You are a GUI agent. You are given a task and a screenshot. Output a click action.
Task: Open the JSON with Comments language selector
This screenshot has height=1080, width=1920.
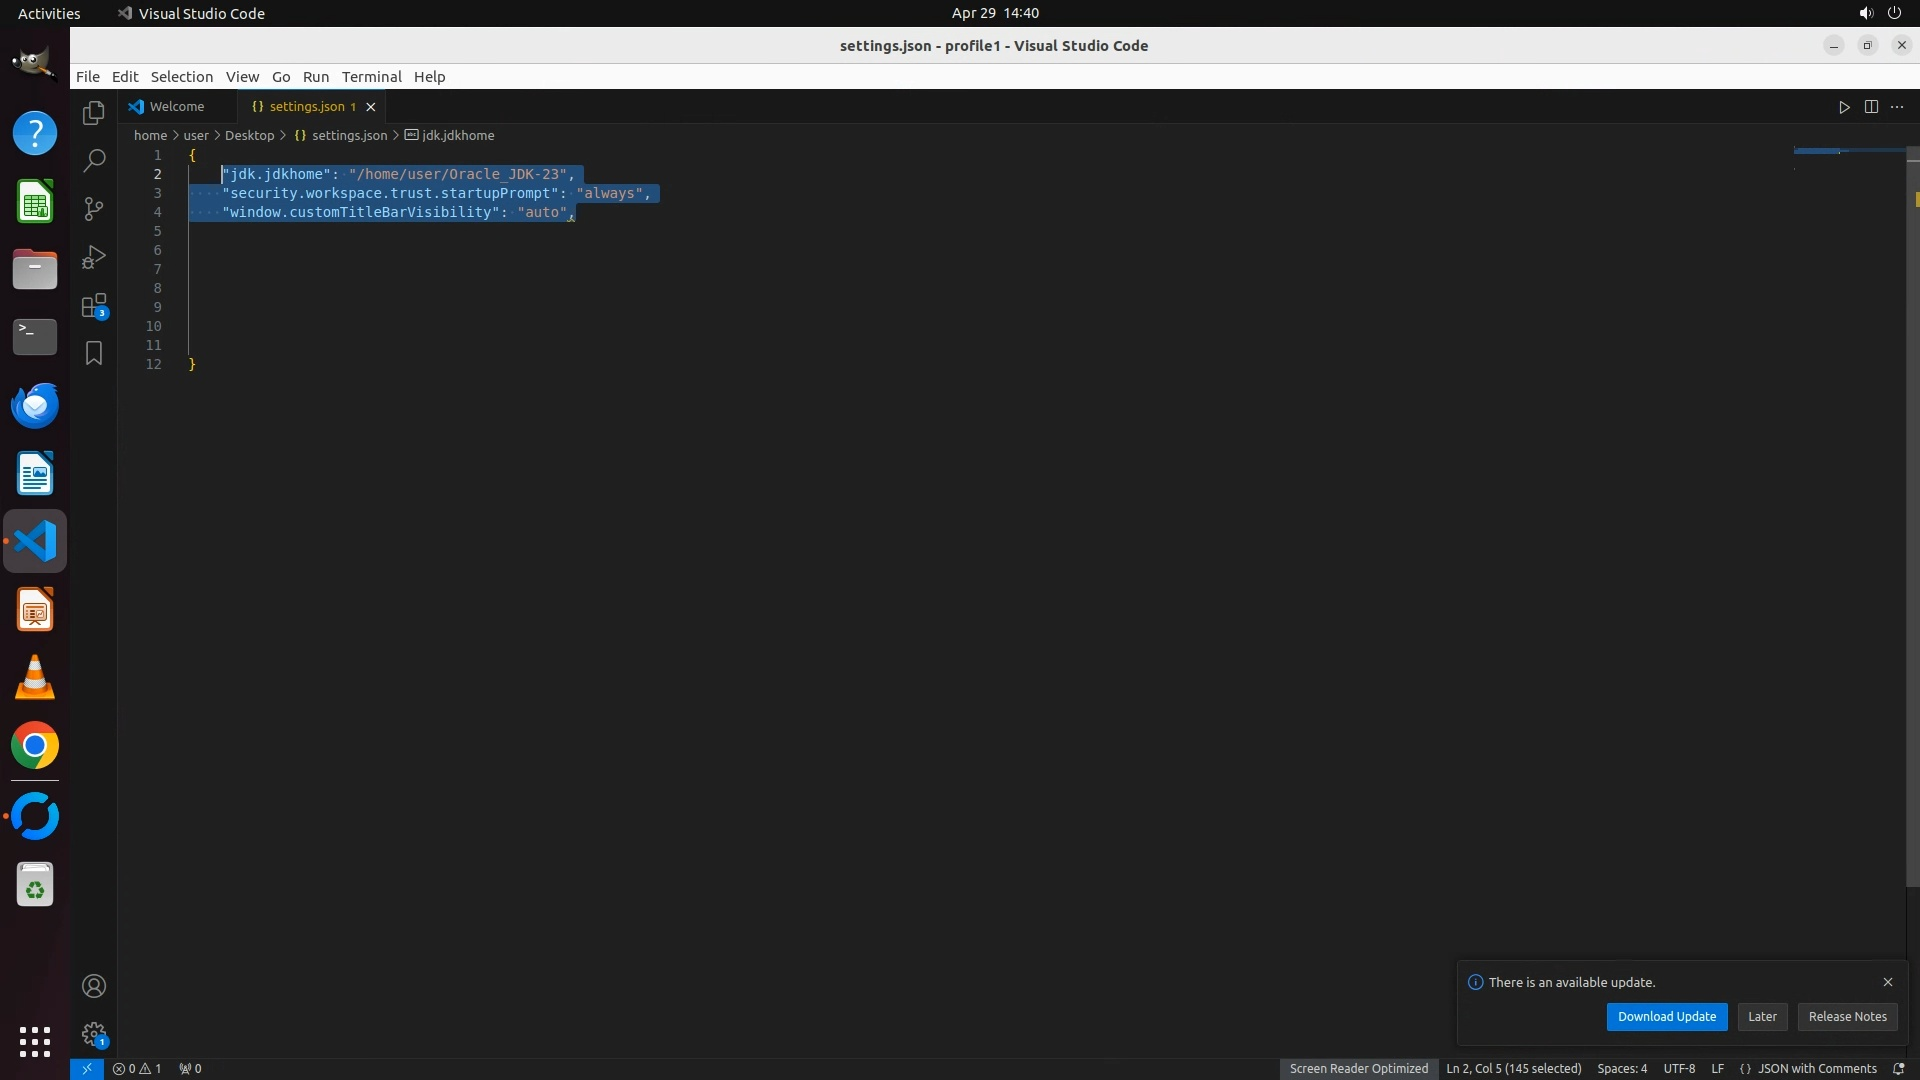(x=1816, y=1068)
